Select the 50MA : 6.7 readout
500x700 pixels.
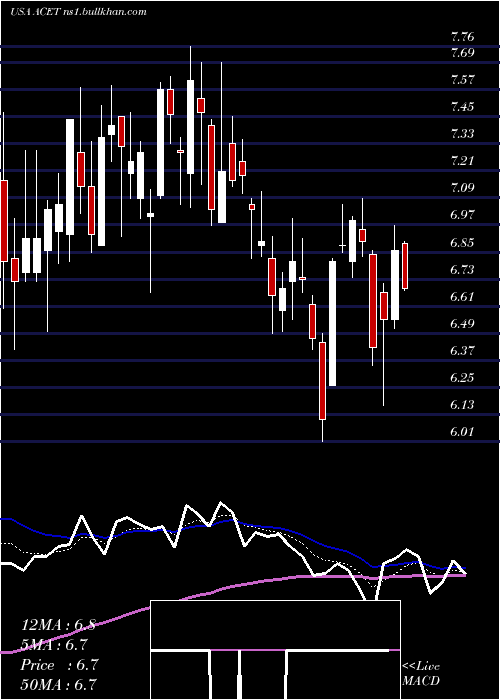point(58,684)
